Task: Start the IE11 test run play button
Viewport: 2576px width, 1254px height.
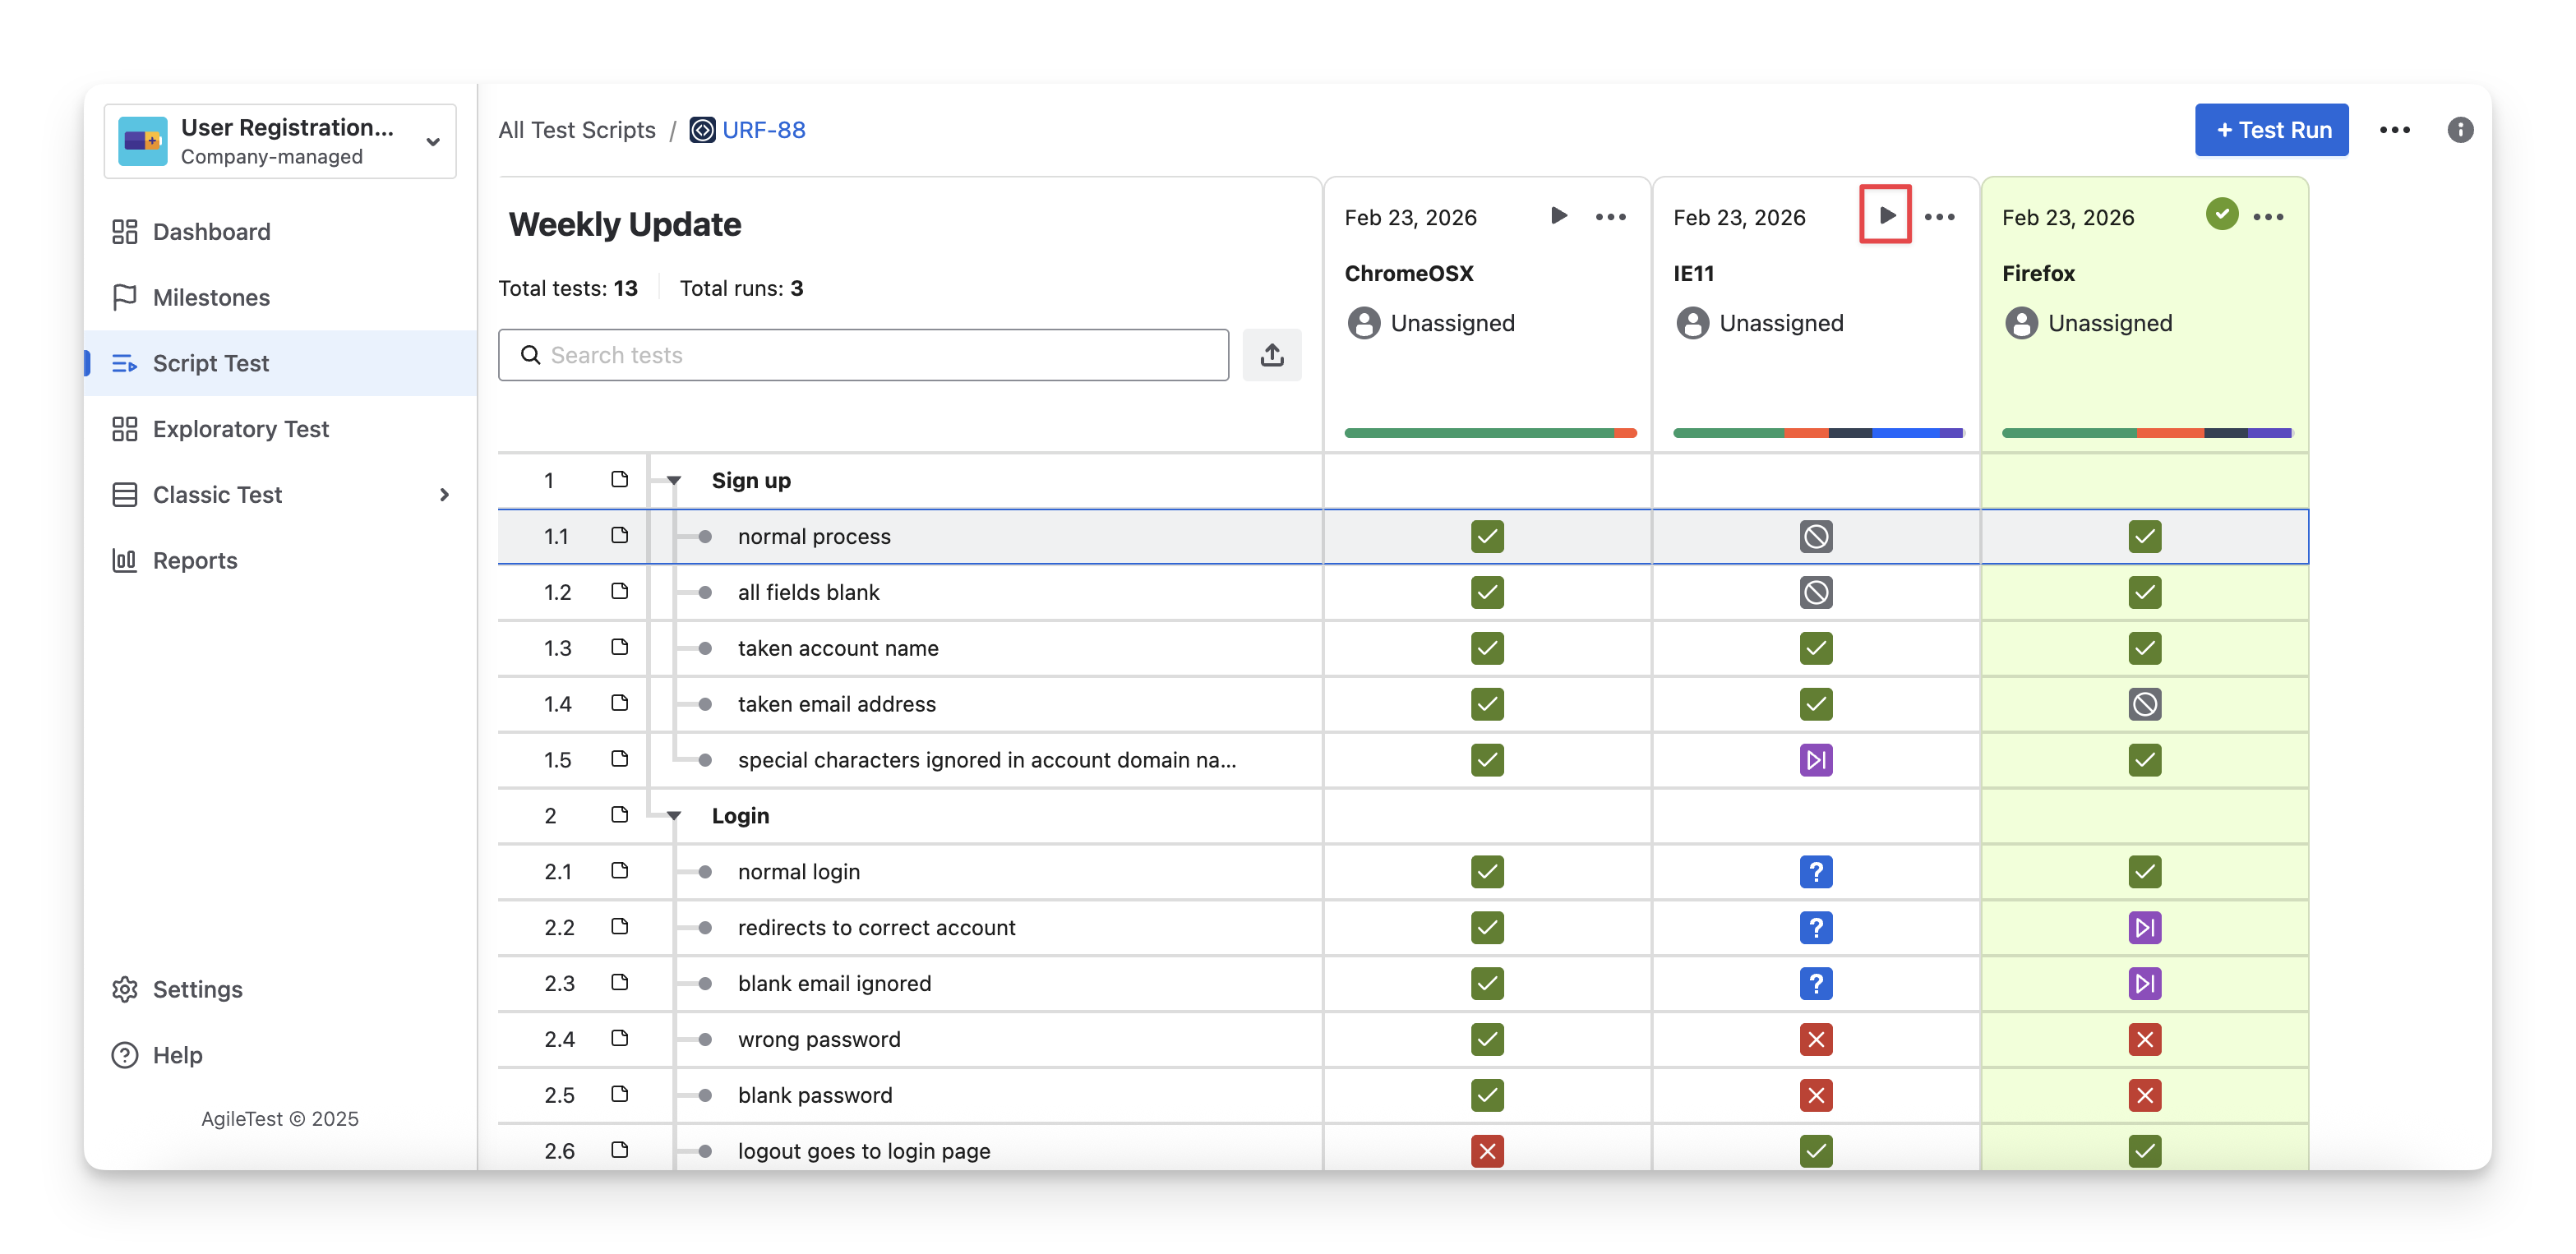Action: 1886,215
